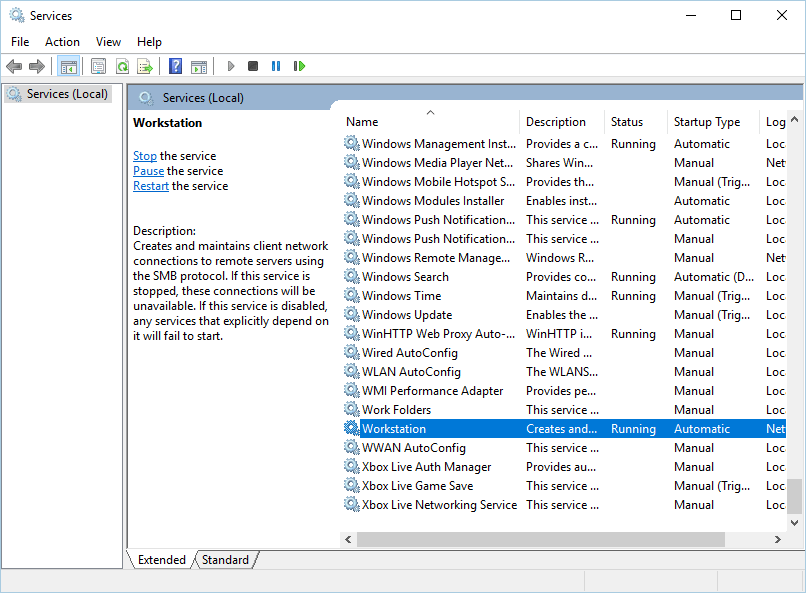Open the Help toolbar icon
The height and width of the screenshot is (593, 806).
175,66
